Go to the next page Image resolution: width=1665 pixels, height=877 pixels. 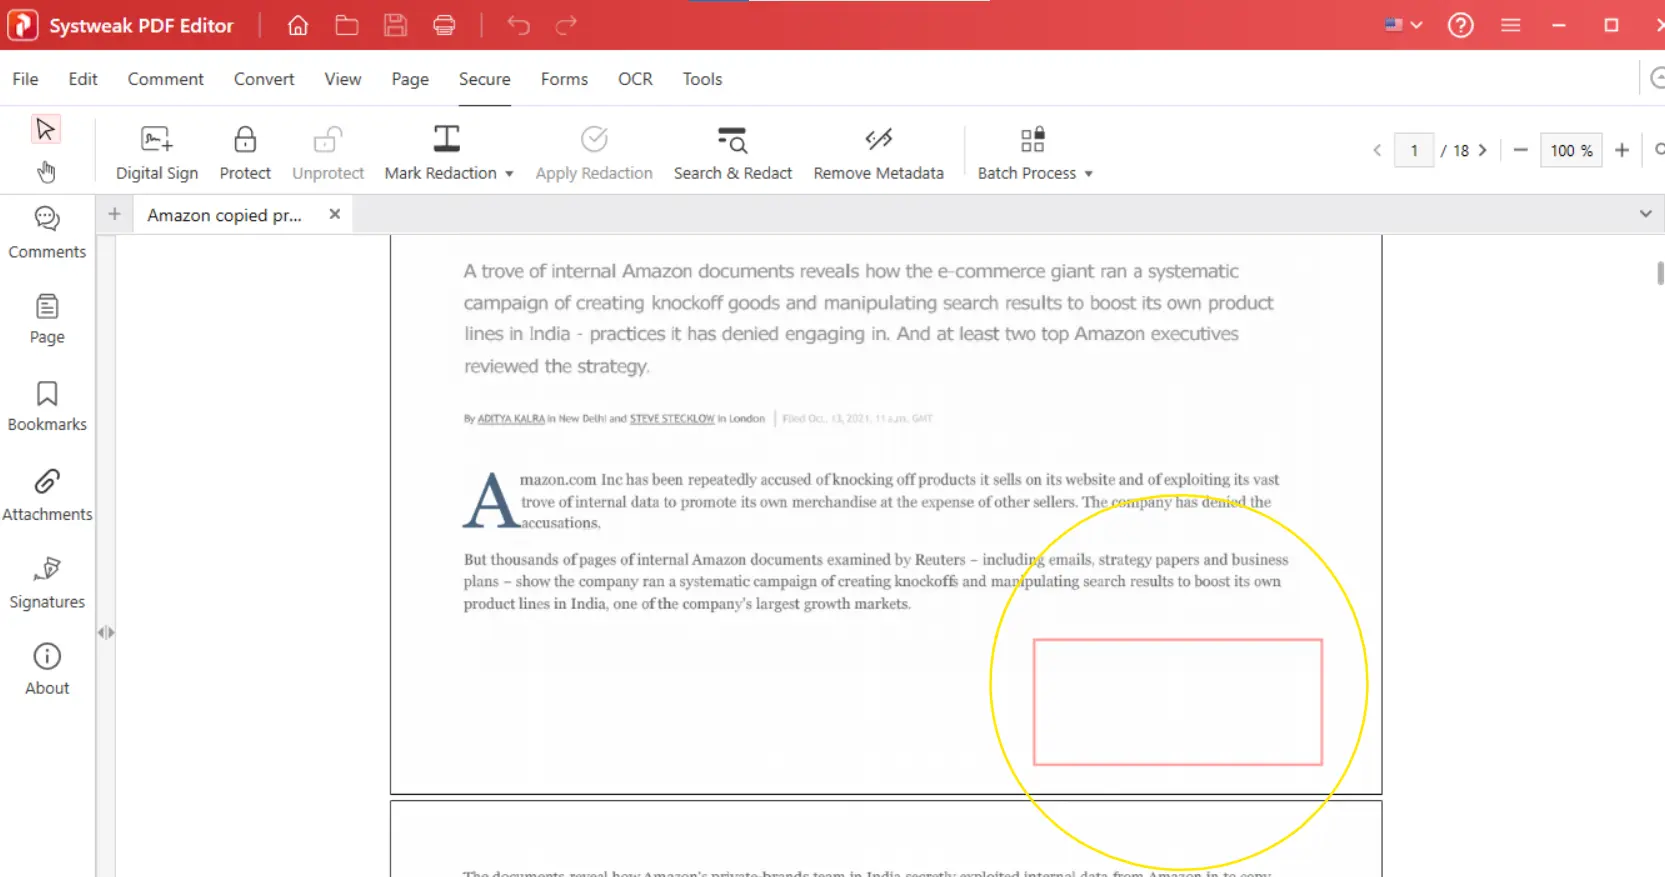[1483, 151]
